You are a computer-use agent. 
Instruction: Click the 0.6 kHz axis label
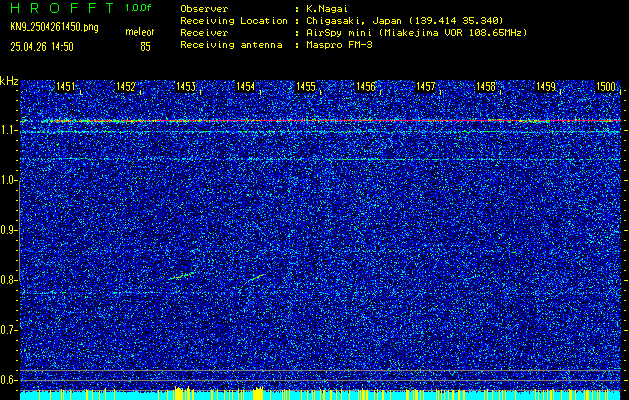click(x=9, y=380)
